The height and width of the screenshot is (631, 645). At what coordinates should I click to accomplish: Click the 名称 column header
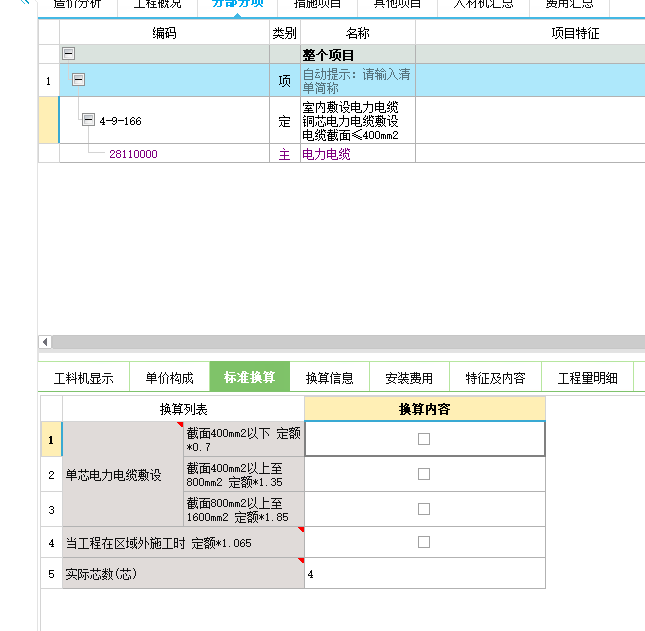(x=357, y=32)
